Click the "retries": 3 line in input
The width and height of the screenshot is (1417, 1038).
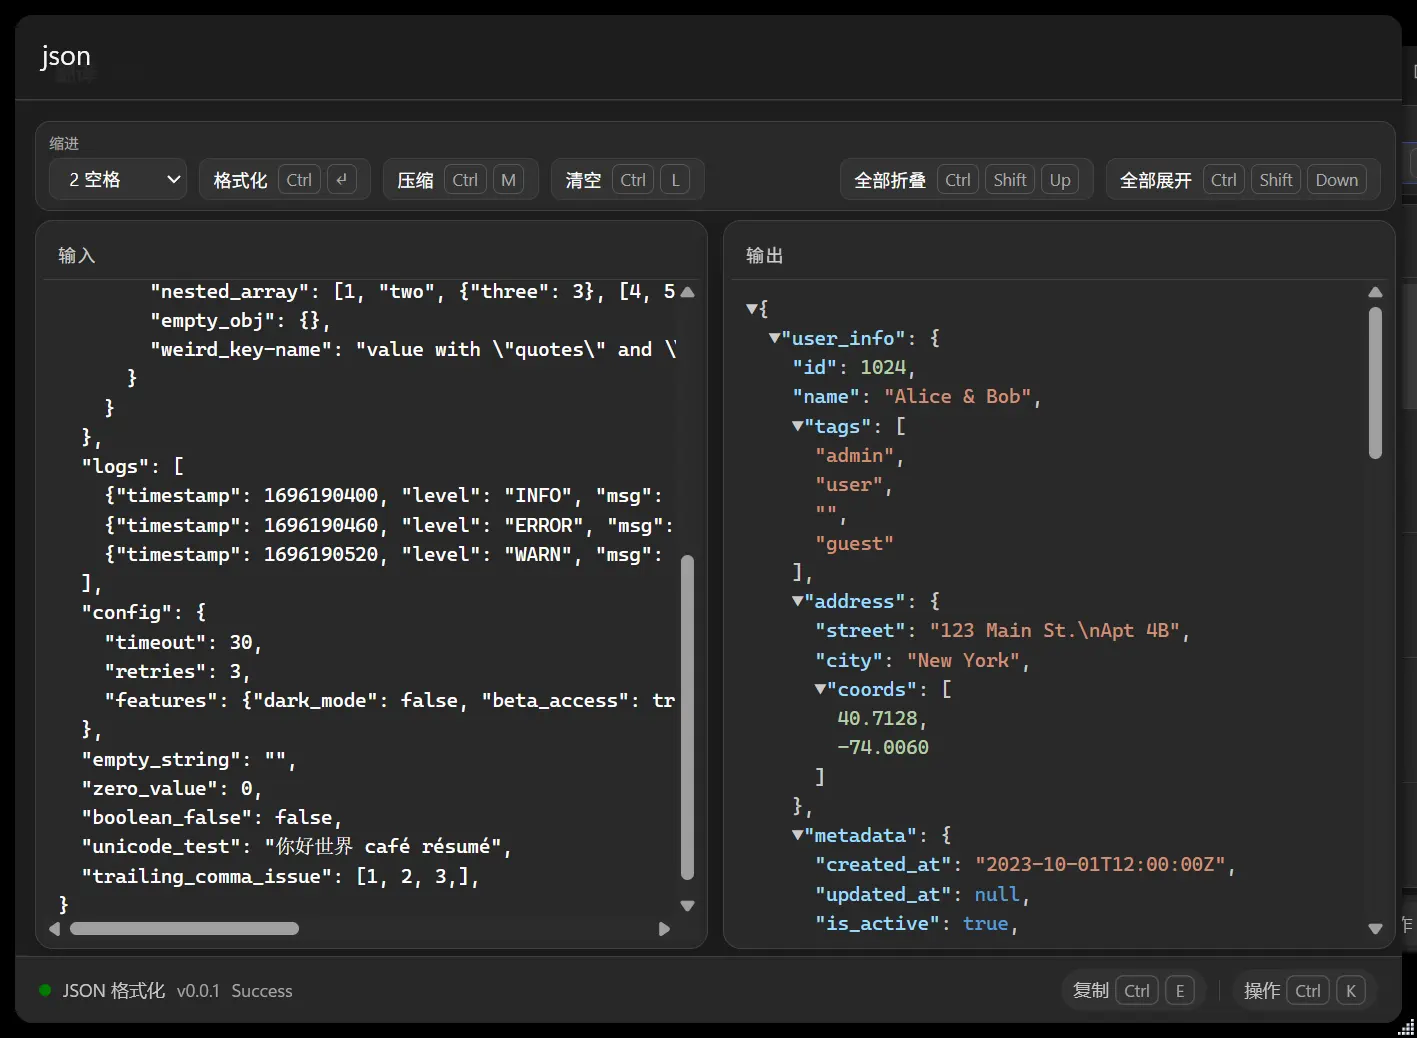pos(177,672)
